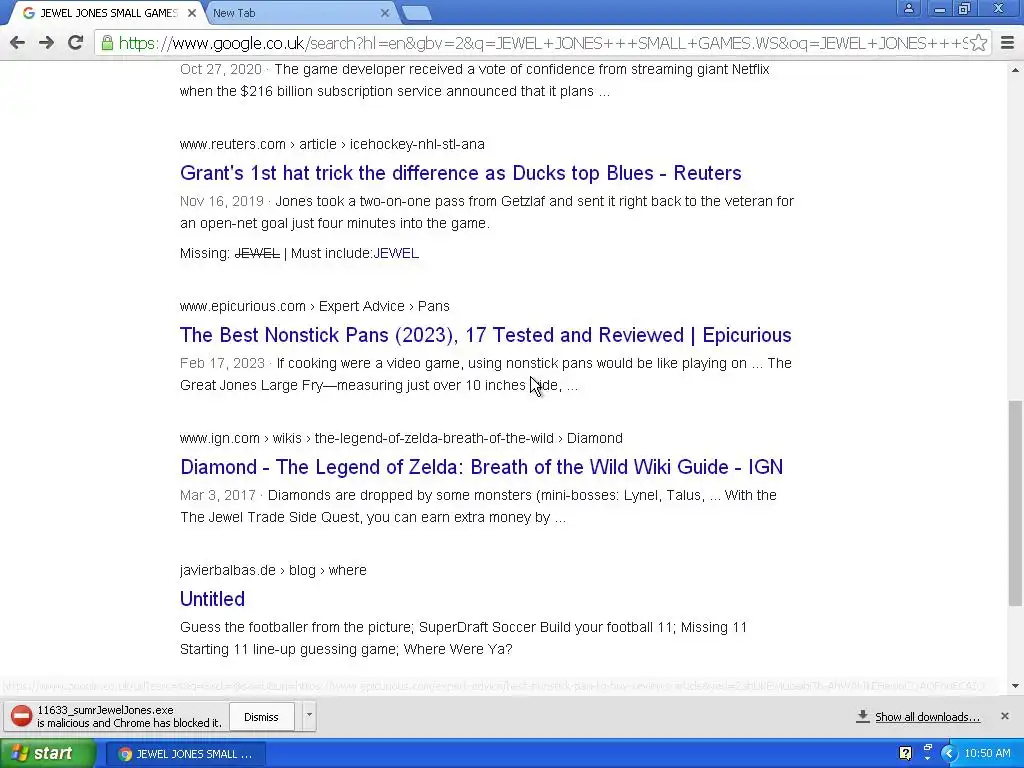Select the Chrome JEWEL JONES taskbar button
The image size is (1024, 768).
click(x=185, y=754)
